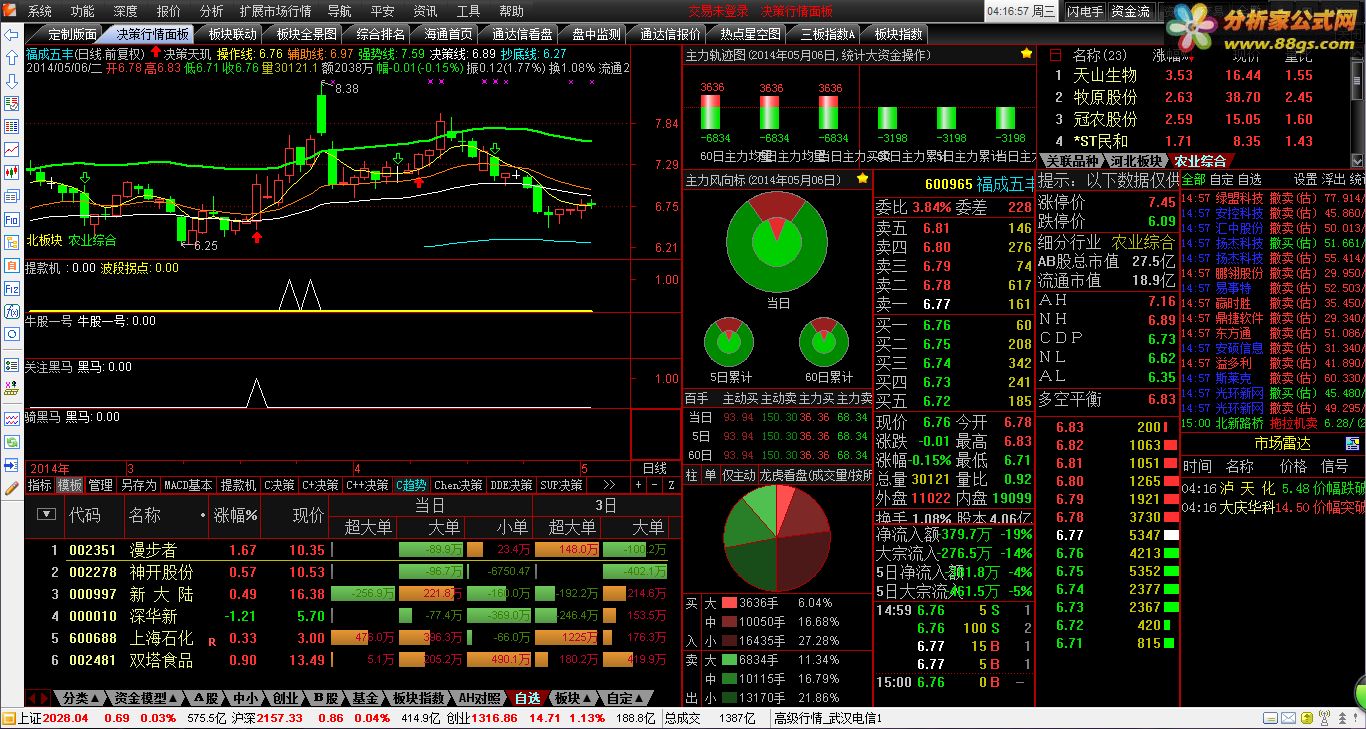Open the 分析 menu
1366x729 pixels.
tap(211, 11)
